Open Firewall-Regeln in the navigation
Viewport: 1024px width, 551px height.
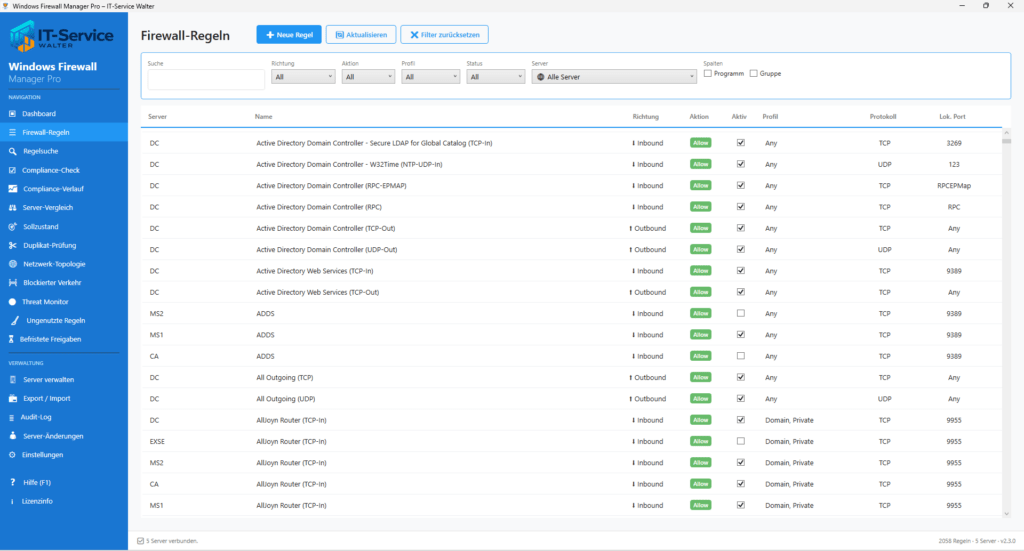pyautogui.click(x=64, y=132)
